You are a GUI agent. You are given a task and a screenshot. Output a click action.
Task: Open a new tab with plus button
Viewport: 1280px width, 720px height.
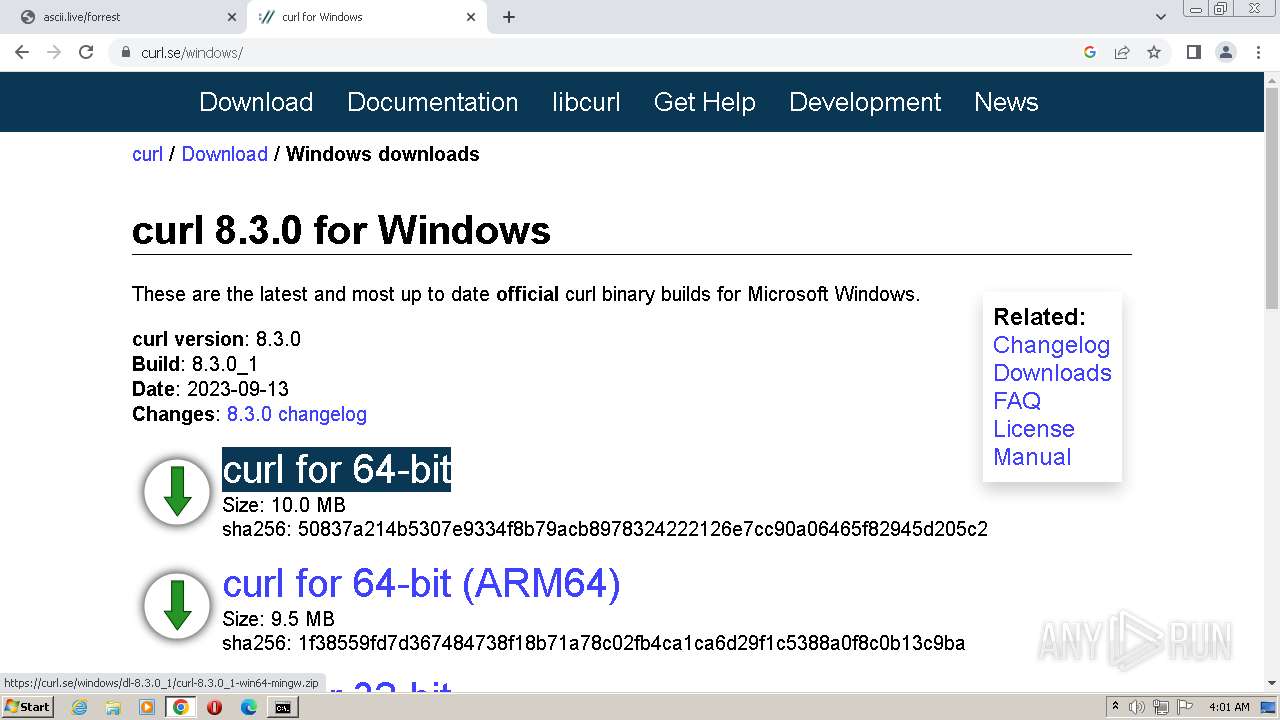[509, 17]
